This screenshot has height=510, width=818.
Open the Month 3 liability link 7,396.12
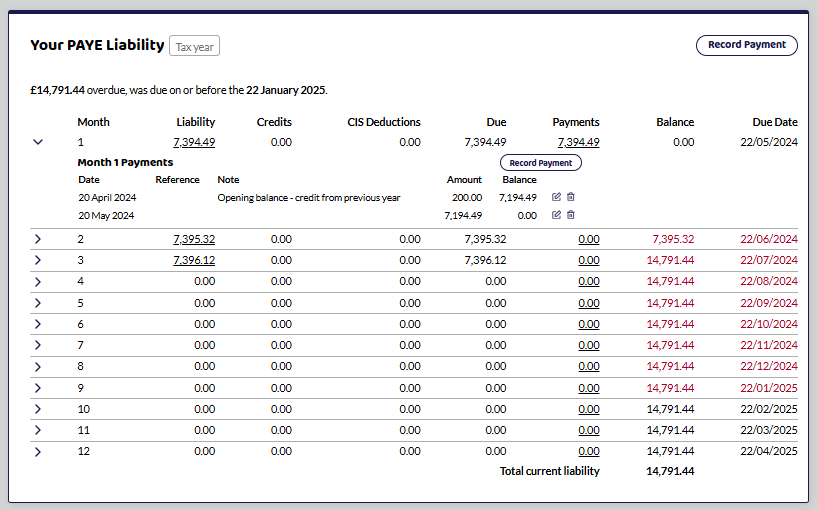click(194, 260)
